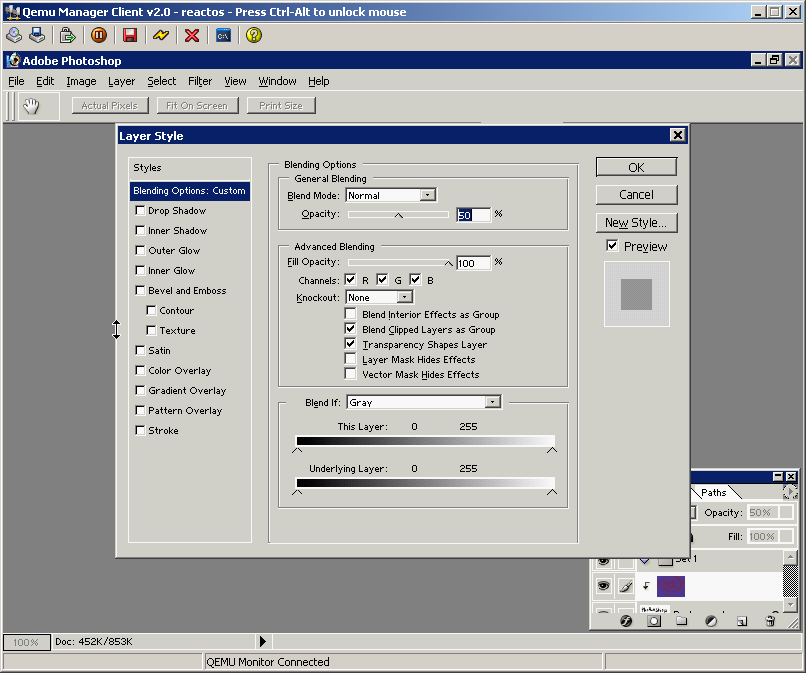806x673 pixels.
Task: Click the add layer style icon
Action: [x=626, y=621]
